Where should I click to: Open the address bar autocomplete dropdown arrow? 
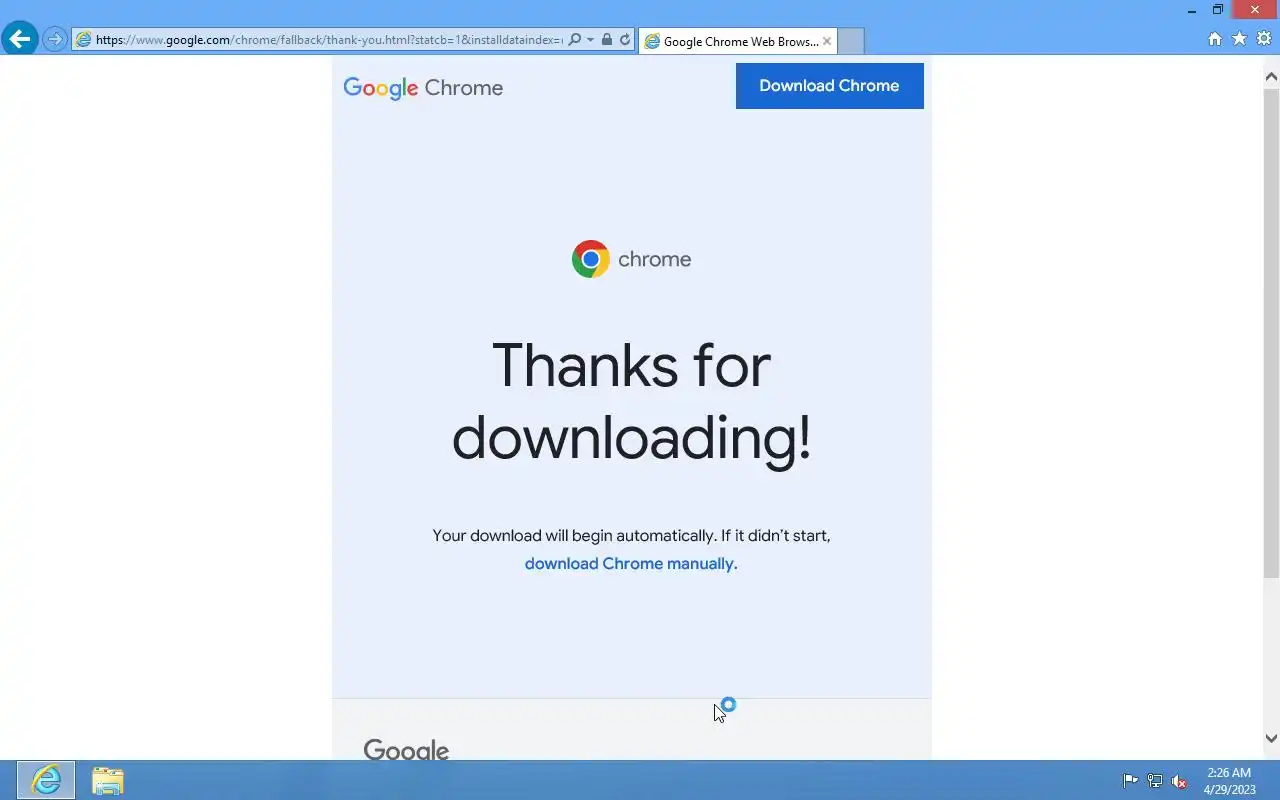(590, 40)
